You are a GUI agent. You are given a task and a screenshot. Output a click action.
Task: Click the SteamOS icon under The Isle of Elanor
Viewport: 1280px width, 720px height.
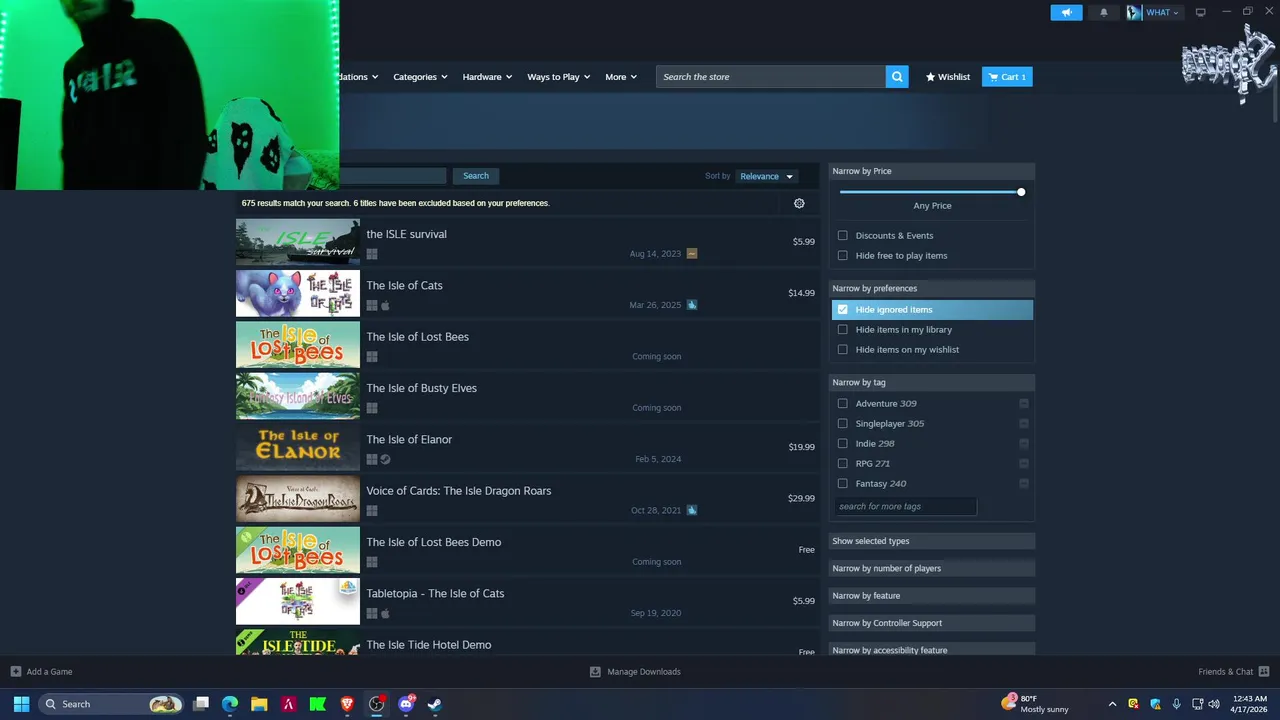(385, 459)
